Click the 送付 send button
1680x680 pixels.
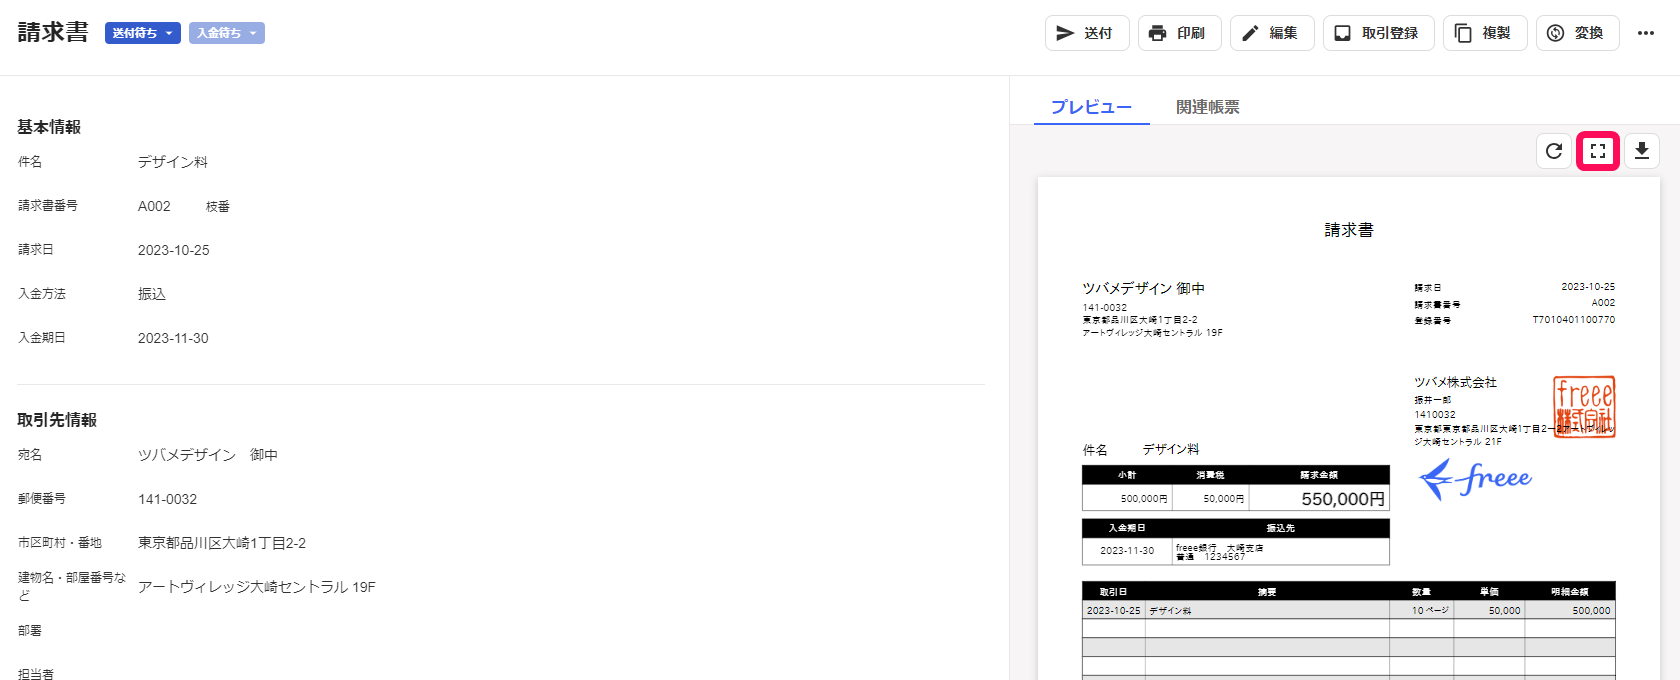1086,33
